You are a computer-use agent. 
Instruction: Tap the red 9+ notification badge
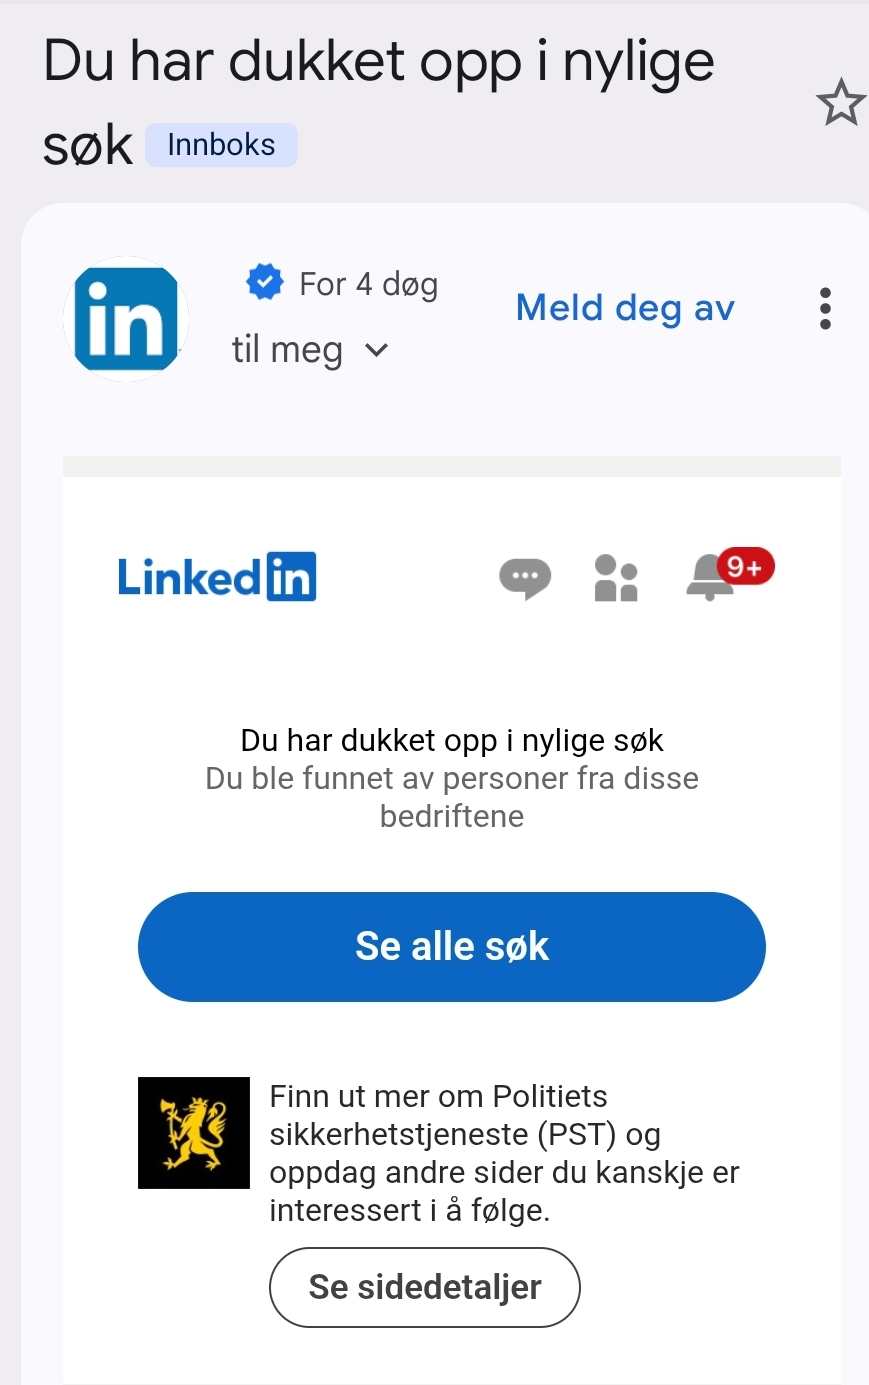(x=745, y=567)
